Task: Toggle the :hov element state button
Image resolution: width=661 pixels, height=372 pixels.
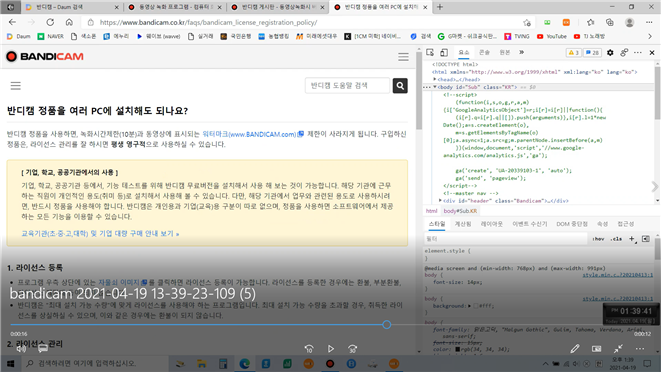Action: click(x=598, y=239)
